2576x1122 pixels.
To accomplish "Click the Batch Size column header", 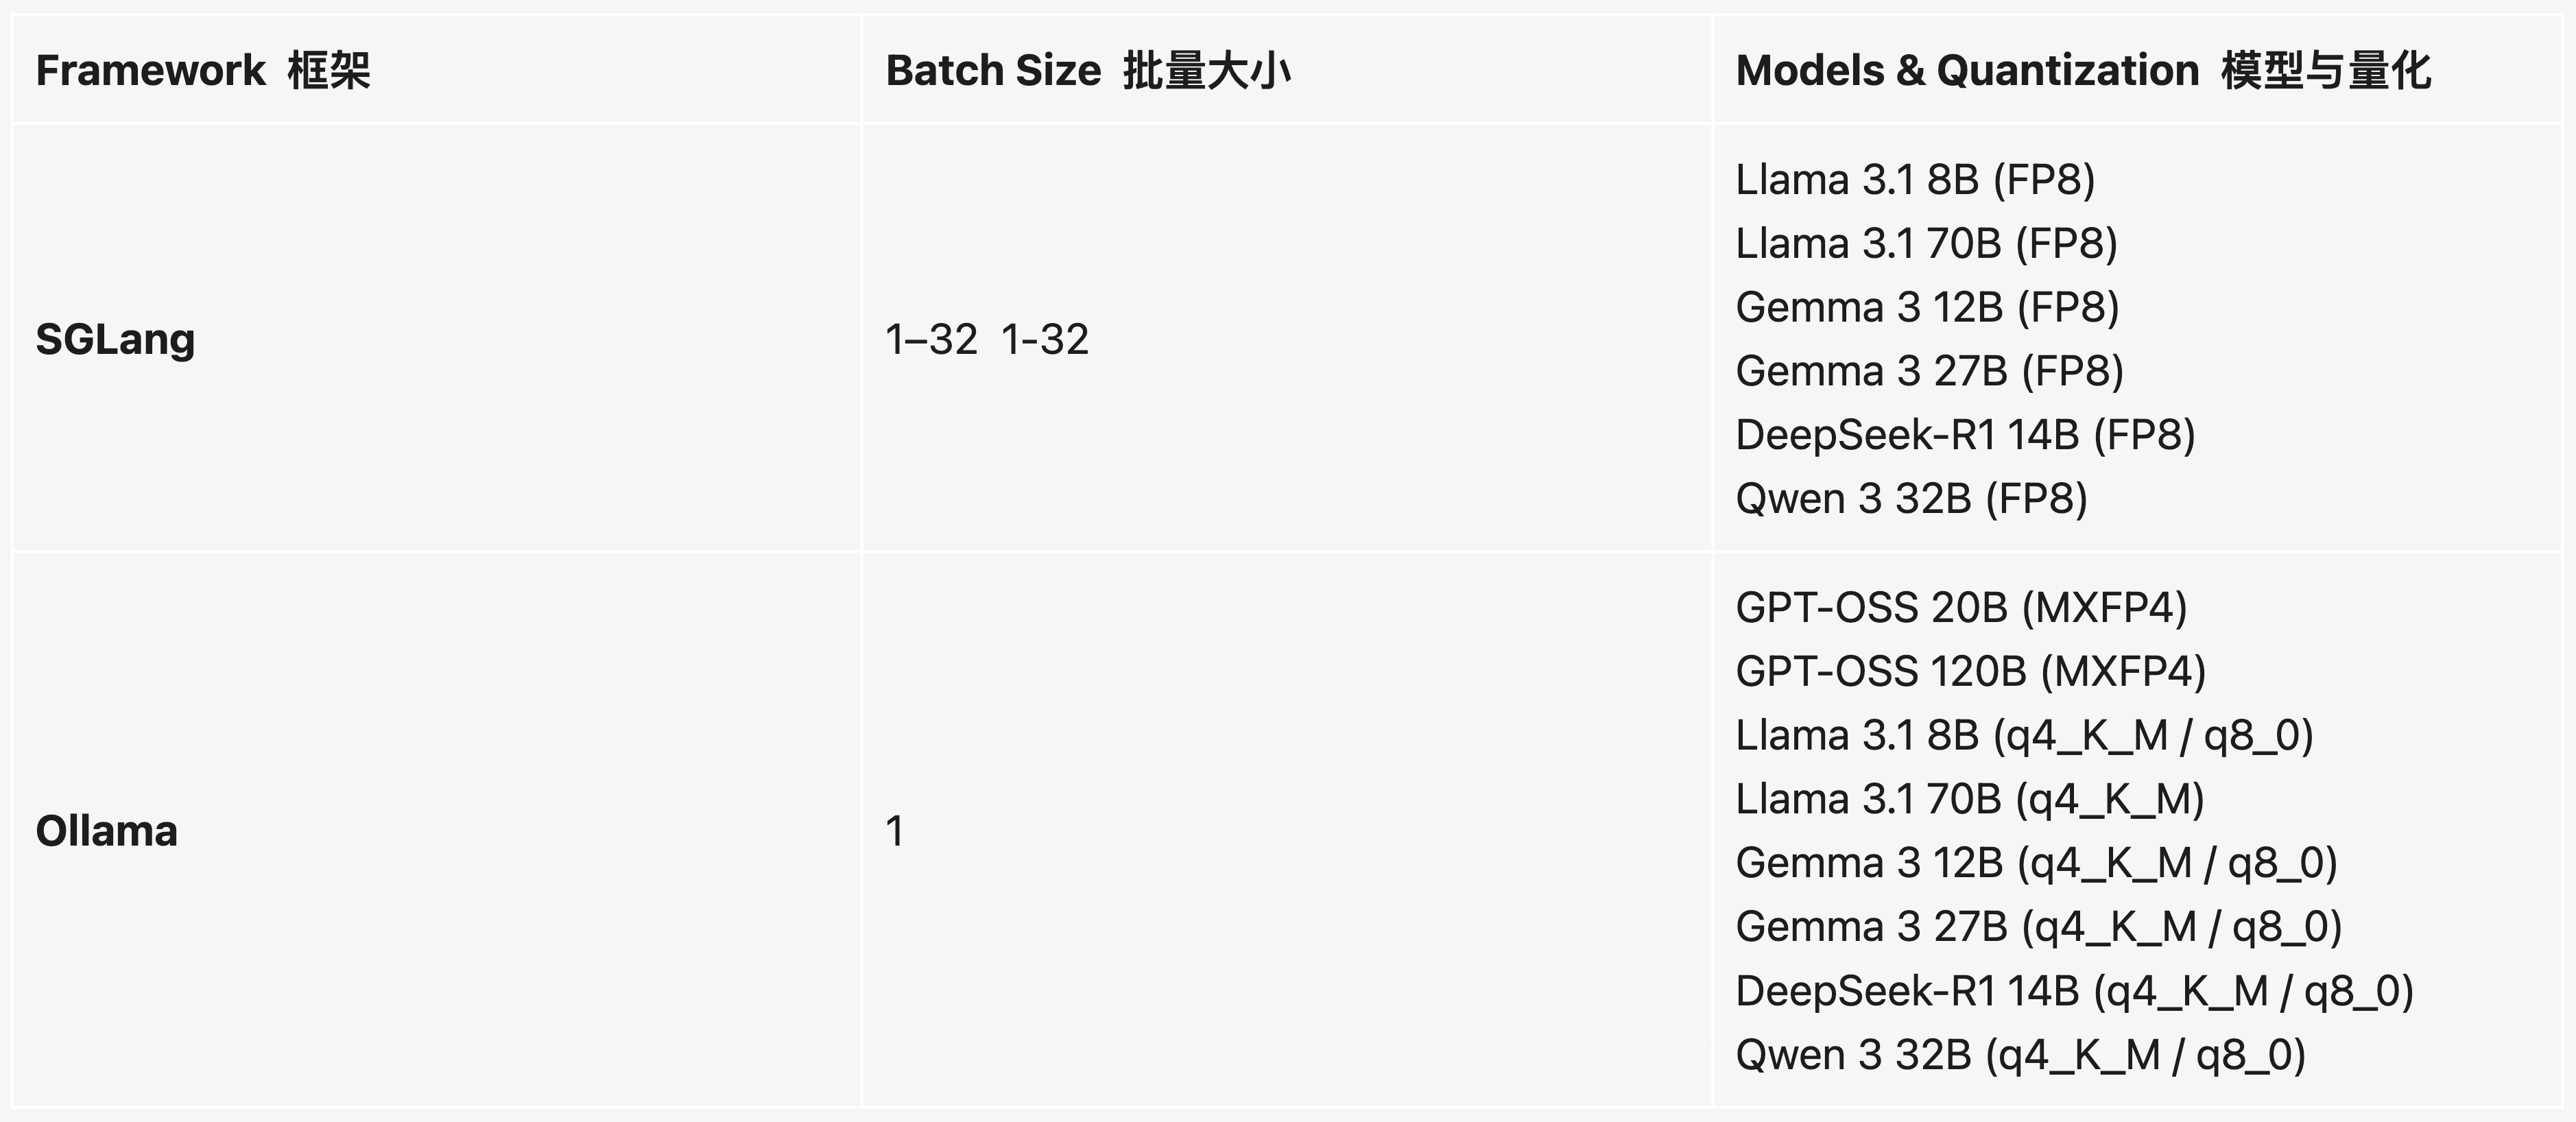I will pyautogui.click(x=1088, y=71).
